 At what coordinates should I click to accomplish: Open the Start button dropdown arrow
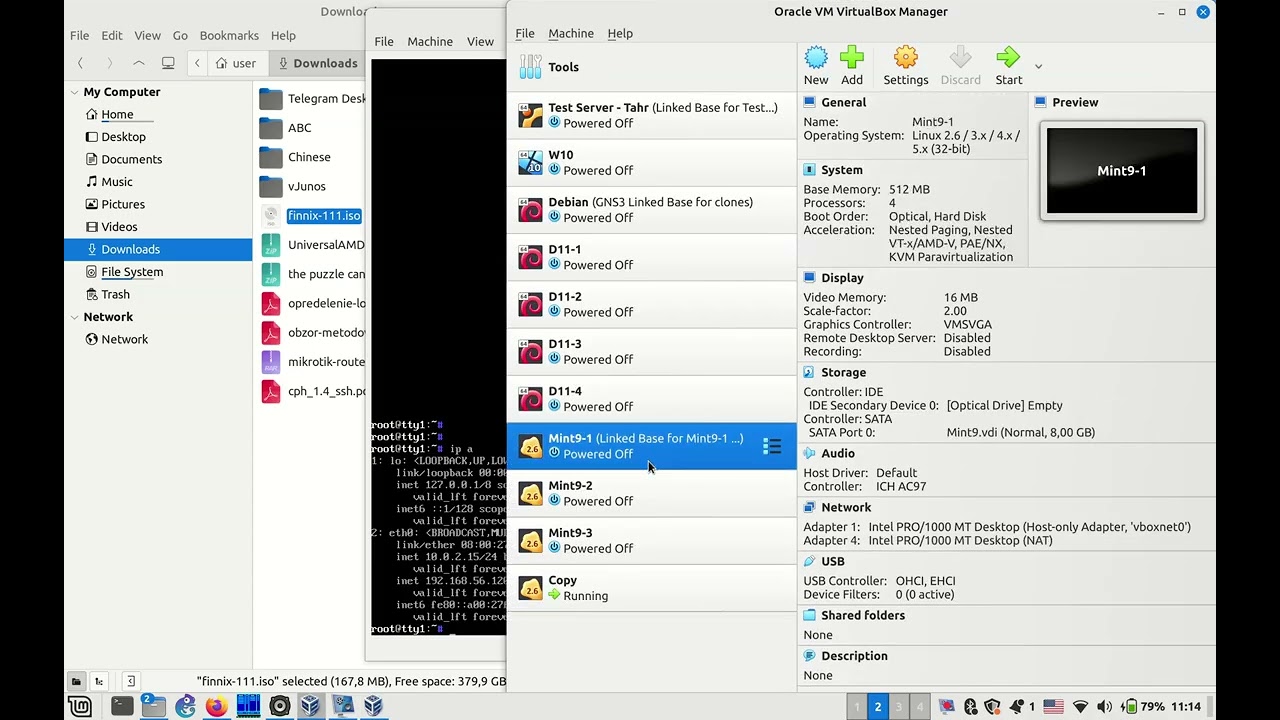coord(1038,67)
